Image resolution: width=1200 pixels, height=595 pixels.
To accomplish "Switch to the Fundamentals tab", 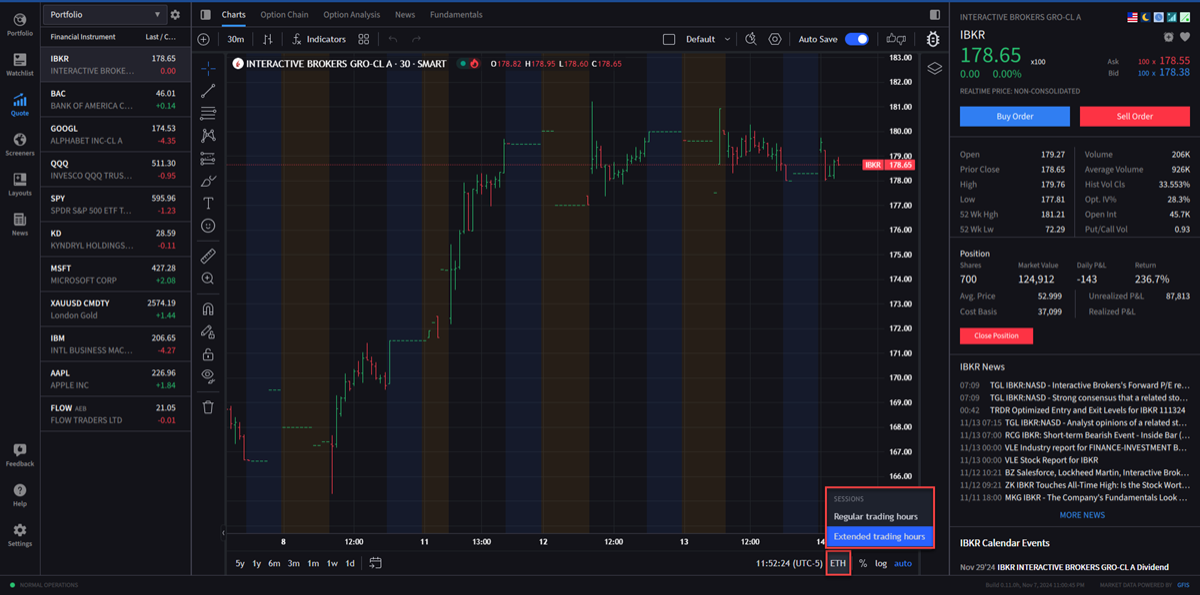I will coord(456,15).
